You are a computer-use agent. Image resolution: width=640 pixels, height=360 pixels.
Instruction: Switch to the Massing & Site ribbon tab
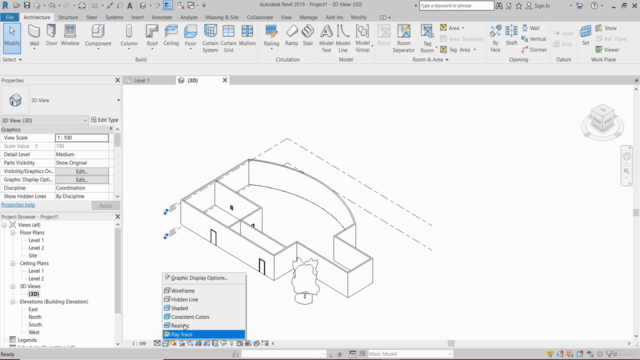222,17
